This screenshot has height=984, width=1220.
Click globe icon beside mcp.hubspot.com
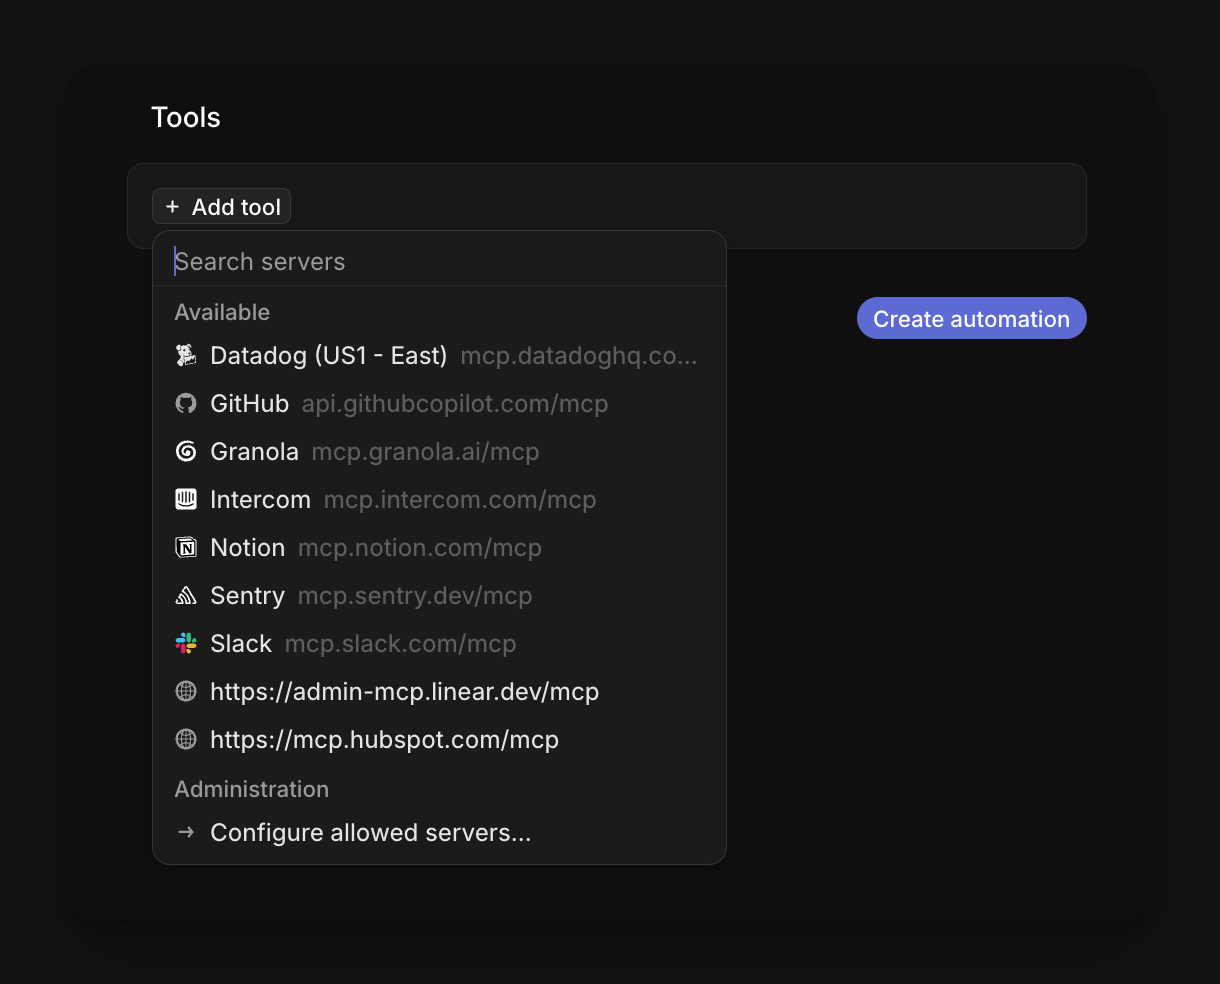pos(186,740)
